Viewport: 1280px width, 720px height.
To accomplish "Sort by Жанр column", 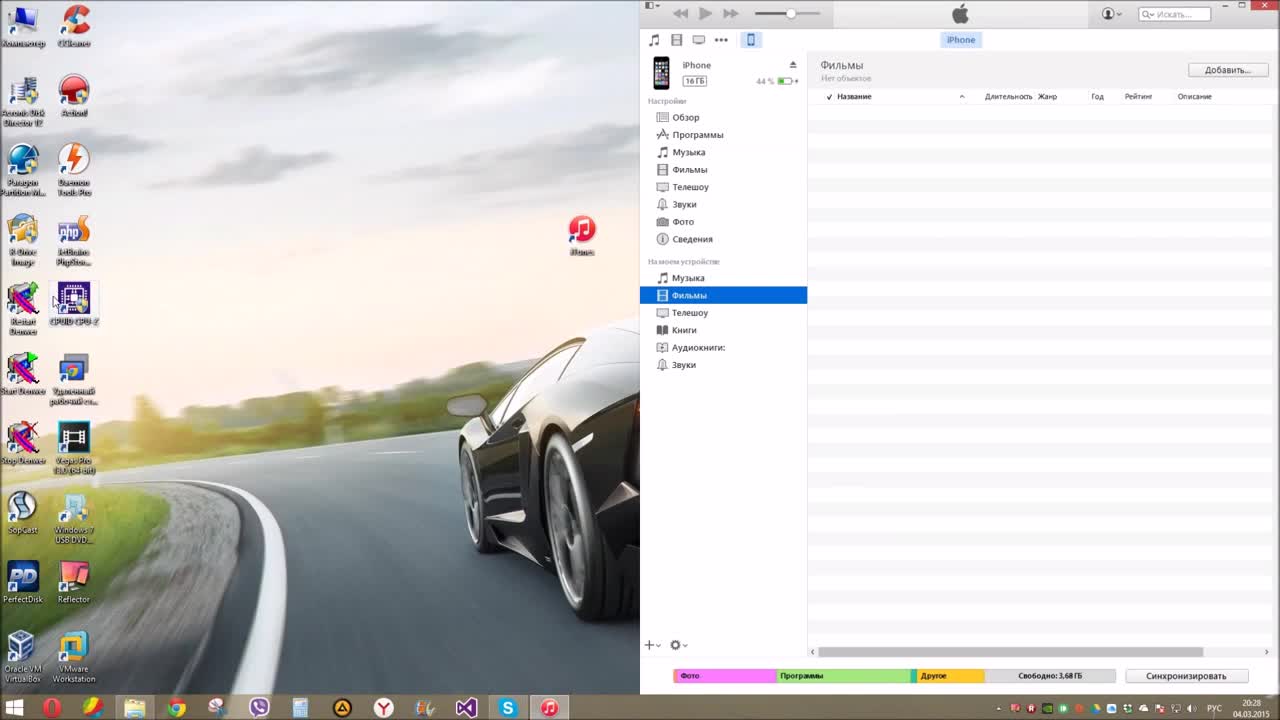I will pyautogui.click(x=1047, y=97).
